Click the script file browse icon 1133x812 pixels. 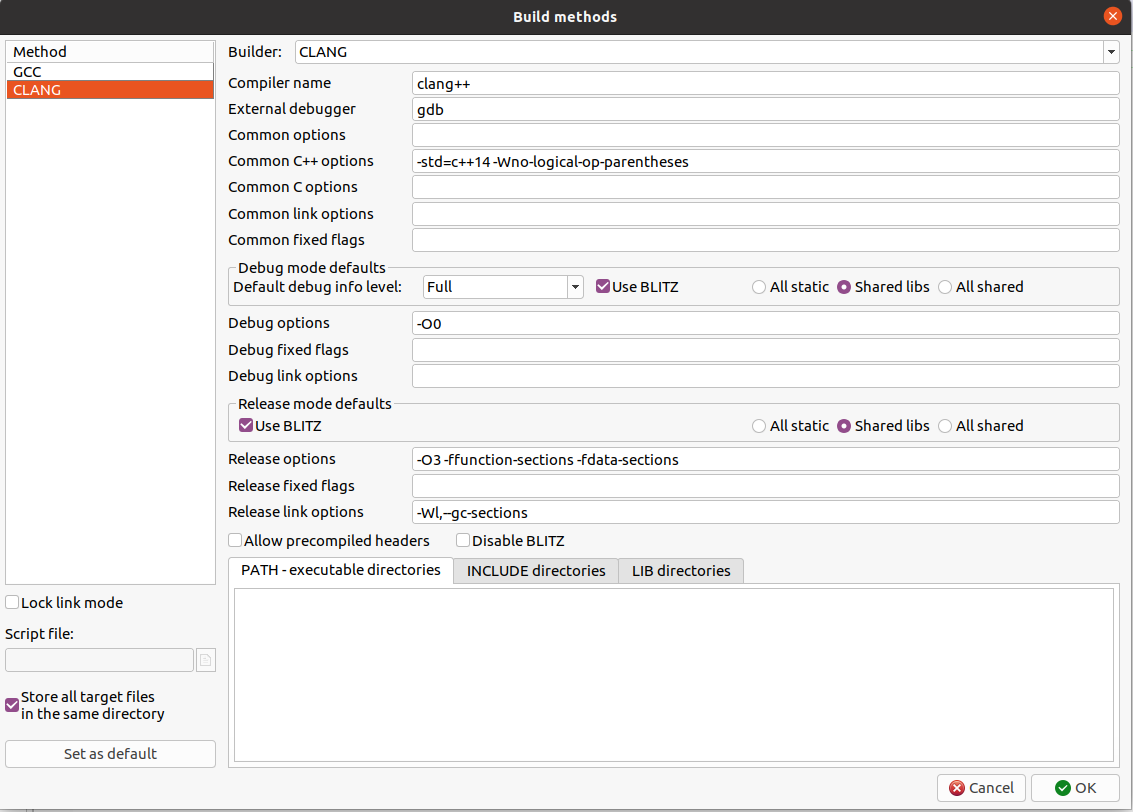(x=205, y=660)
